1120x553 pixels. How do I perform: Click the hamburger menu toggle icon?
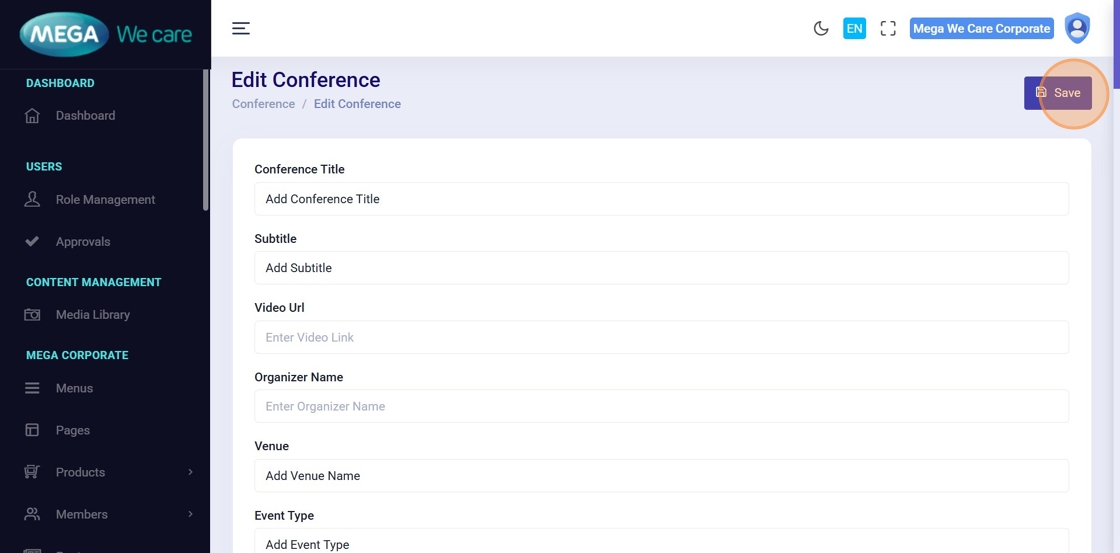(241, 28)
